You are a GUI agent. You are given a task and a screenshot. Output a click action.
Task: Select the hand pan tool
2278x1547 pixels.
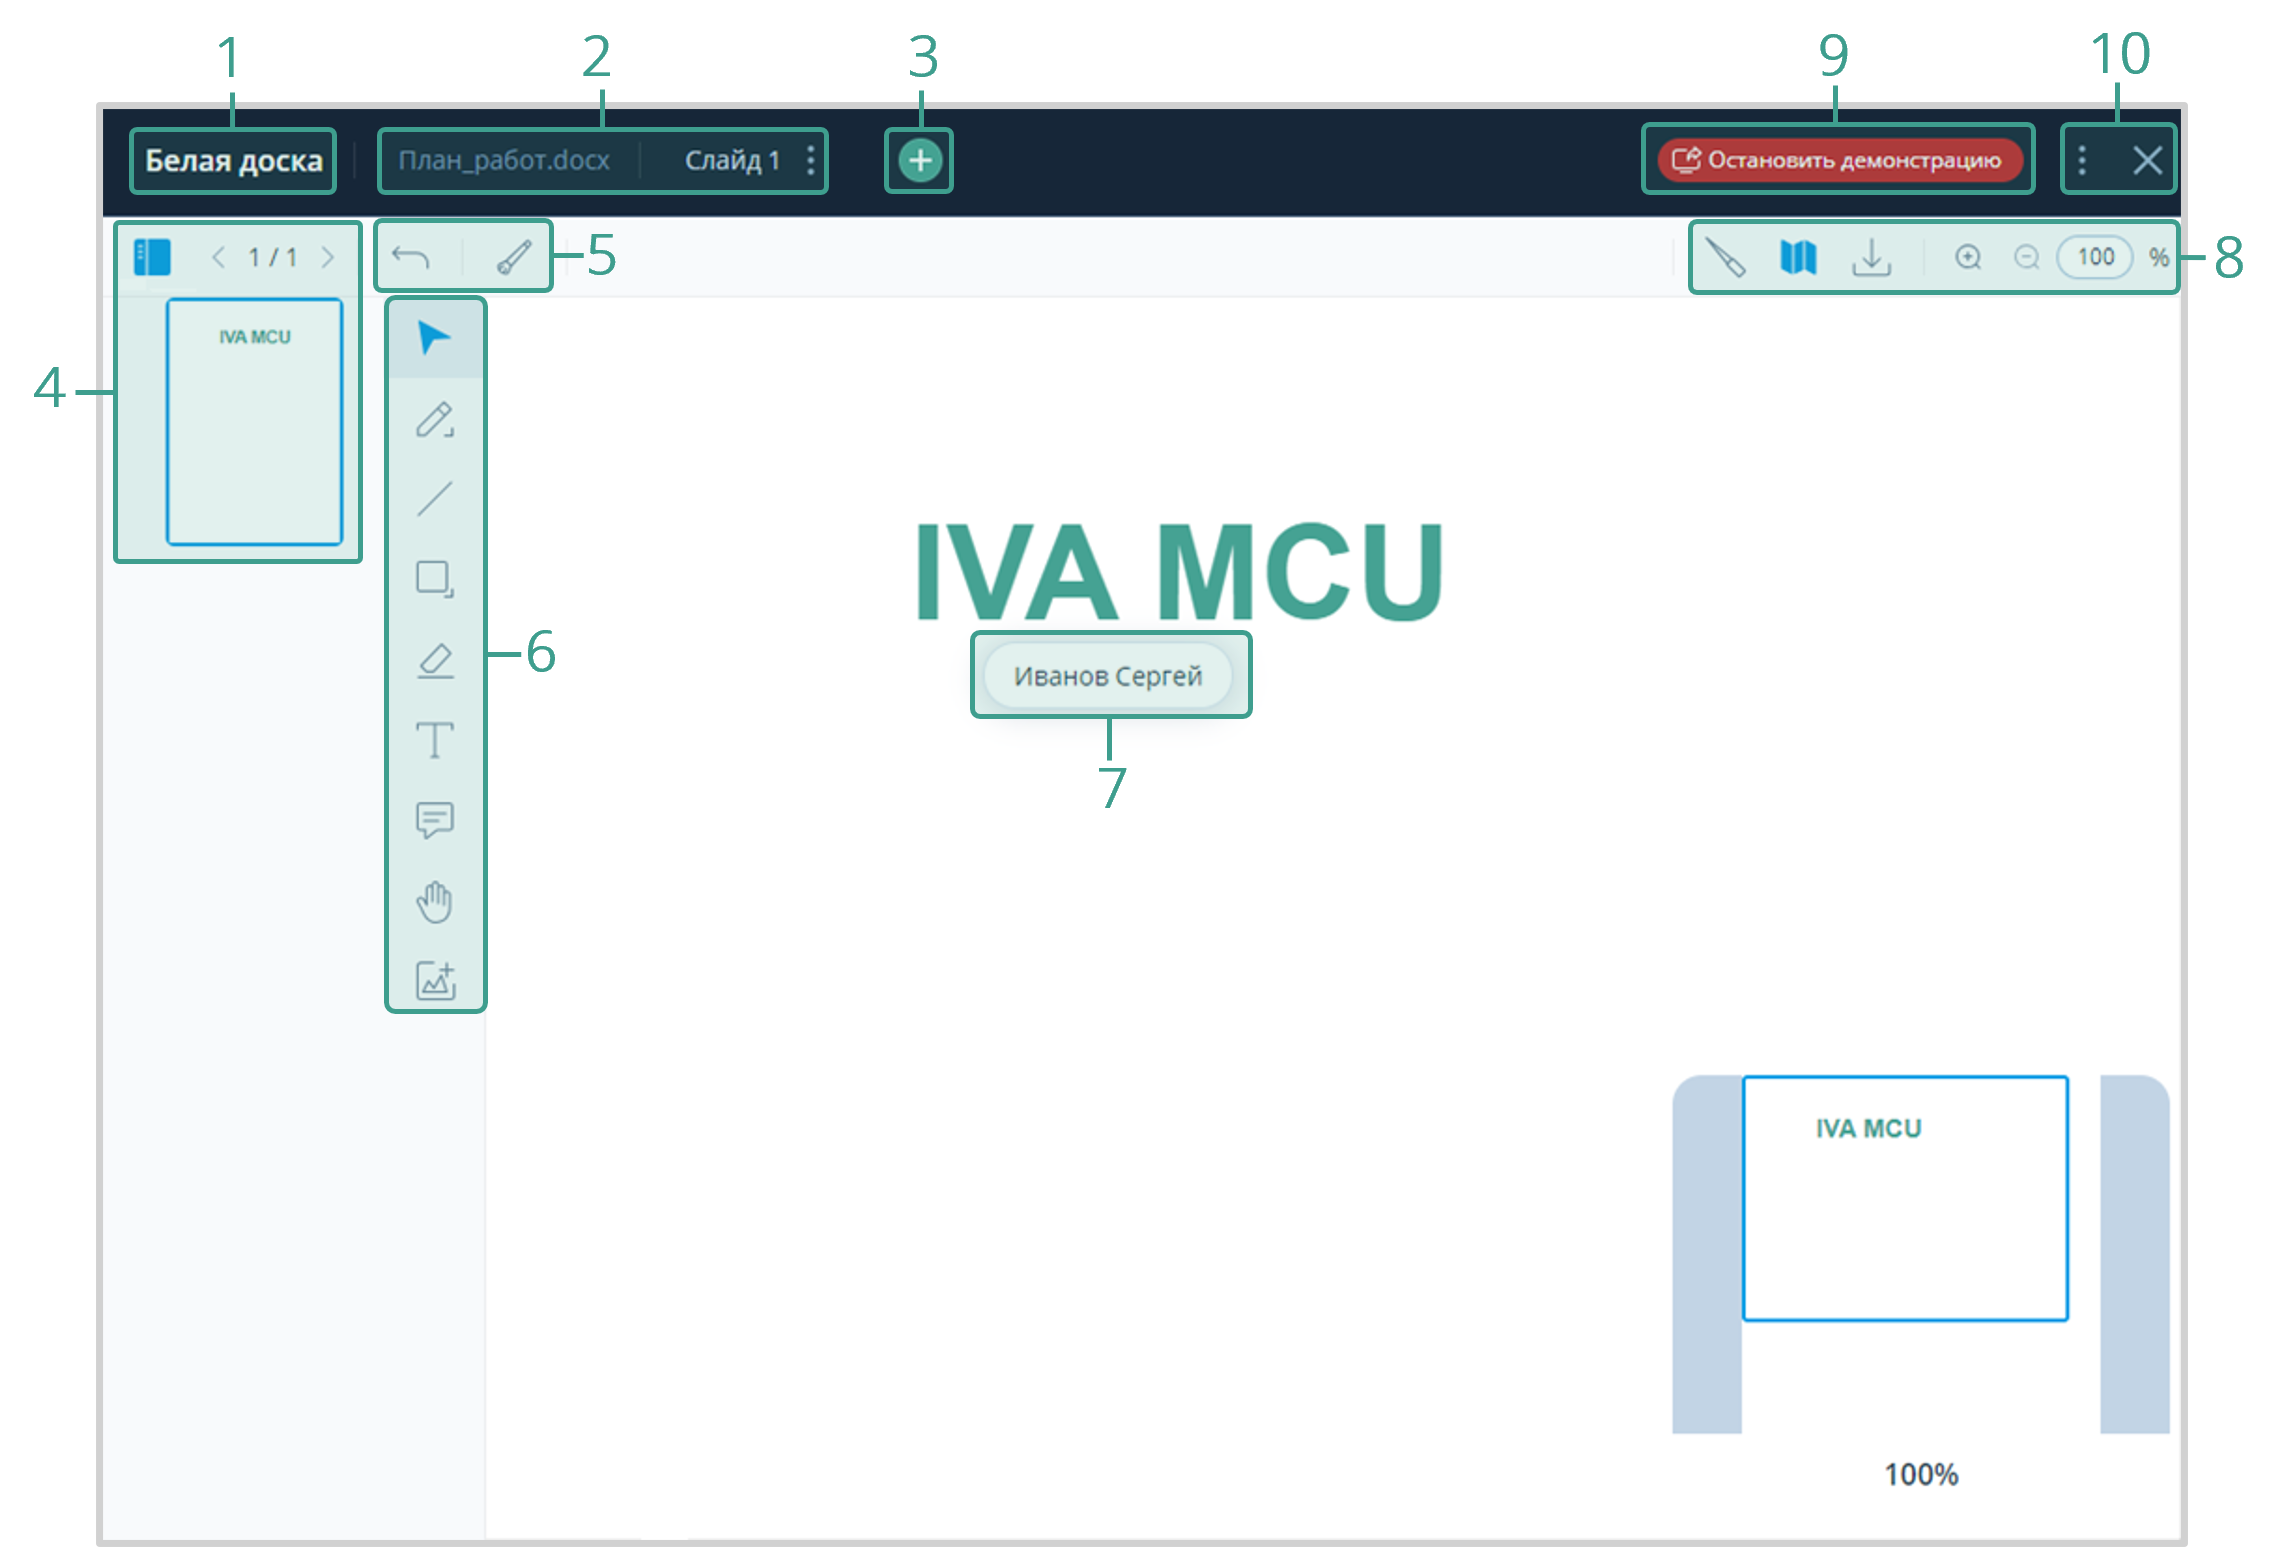pos(434,902)
